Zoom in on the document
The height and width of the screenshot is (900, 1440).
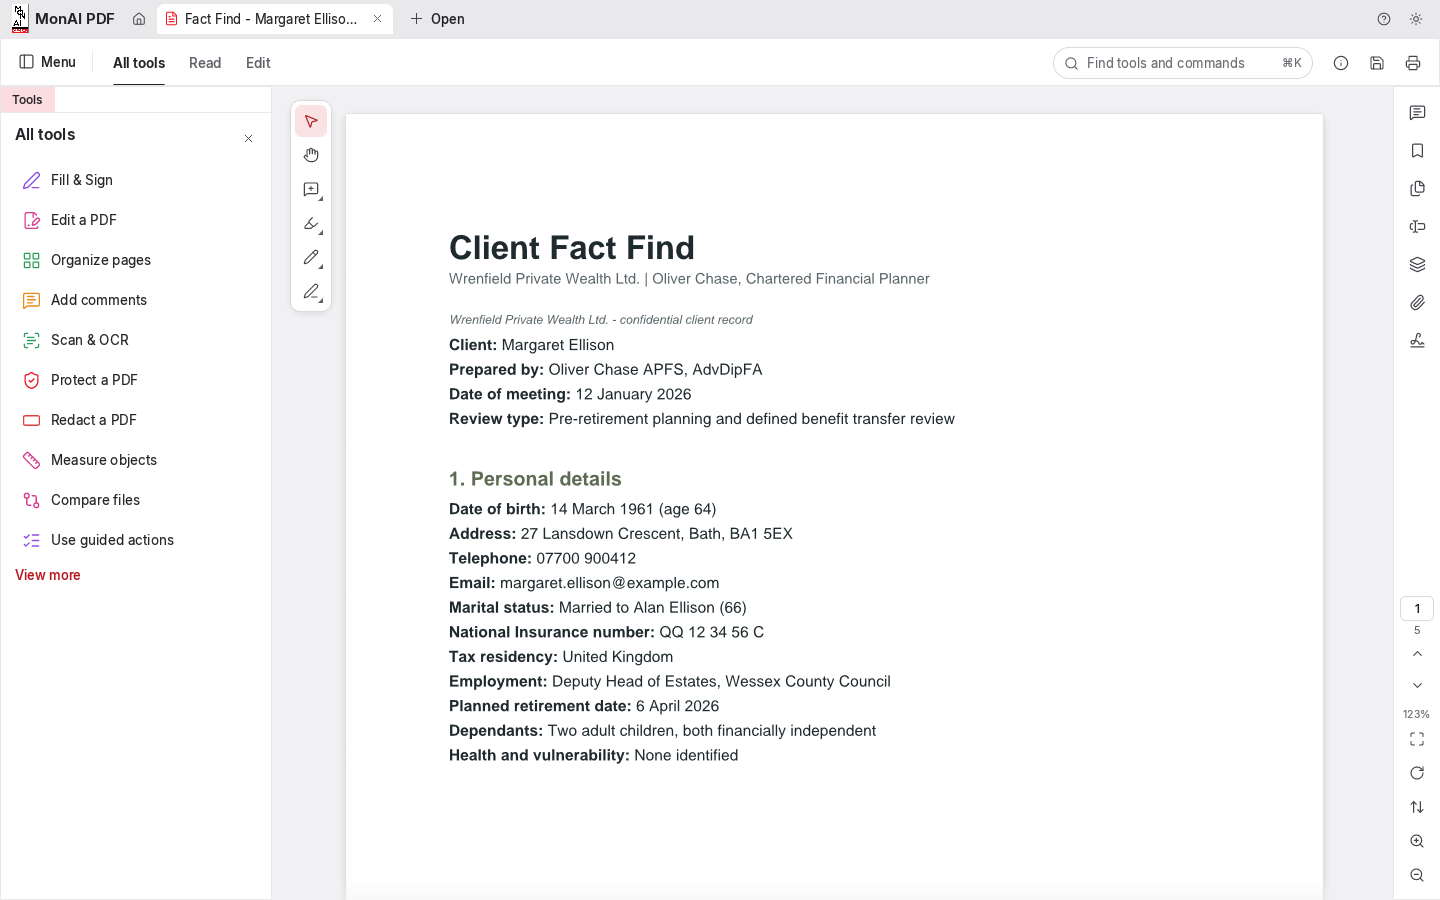coord(1417,842)
